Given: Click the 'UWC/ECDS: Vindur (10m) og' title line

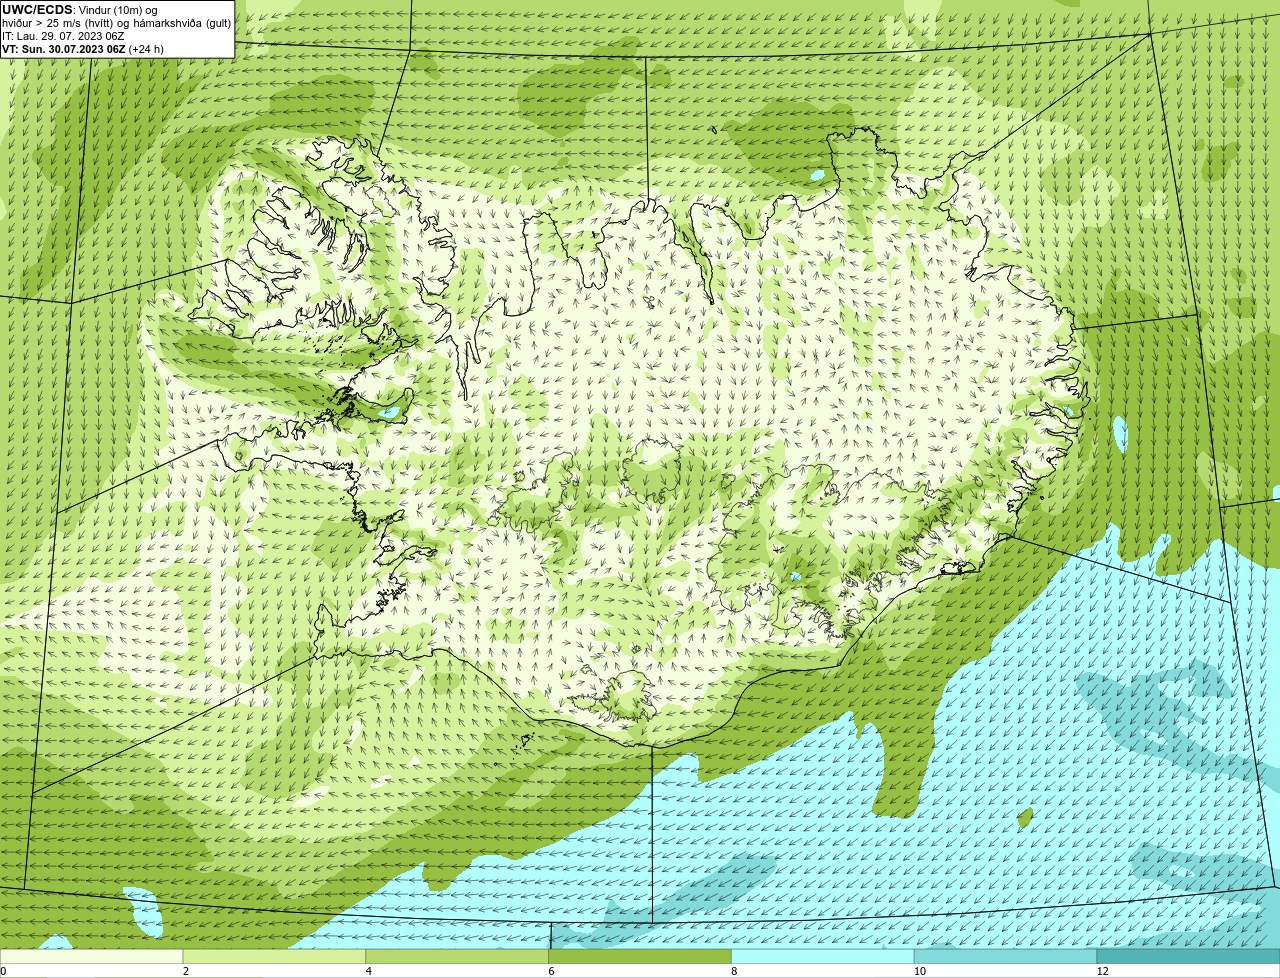Looking at the screenshot, I should (80, 10).
